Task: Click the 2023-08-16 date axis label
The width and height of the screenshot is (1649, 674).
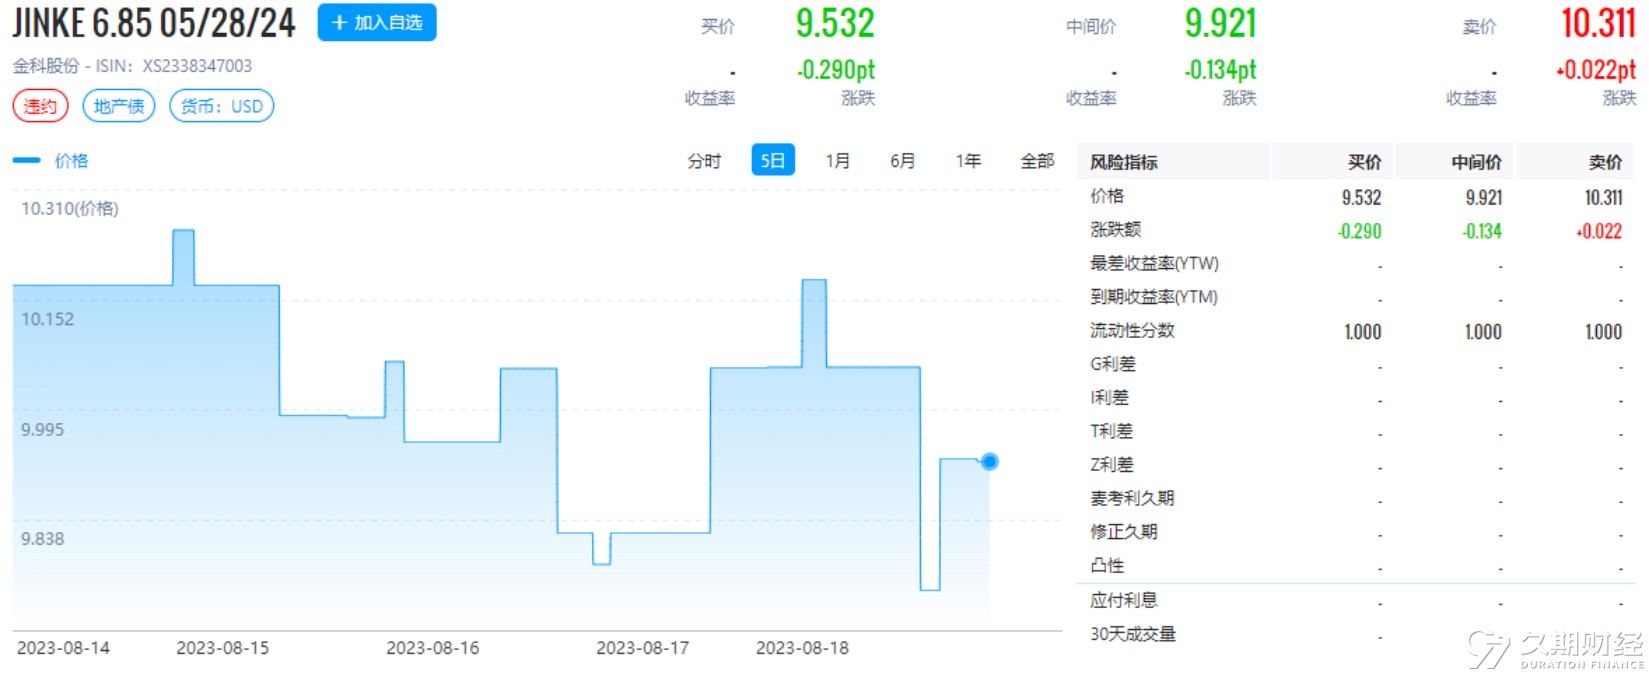Action: 433,648
